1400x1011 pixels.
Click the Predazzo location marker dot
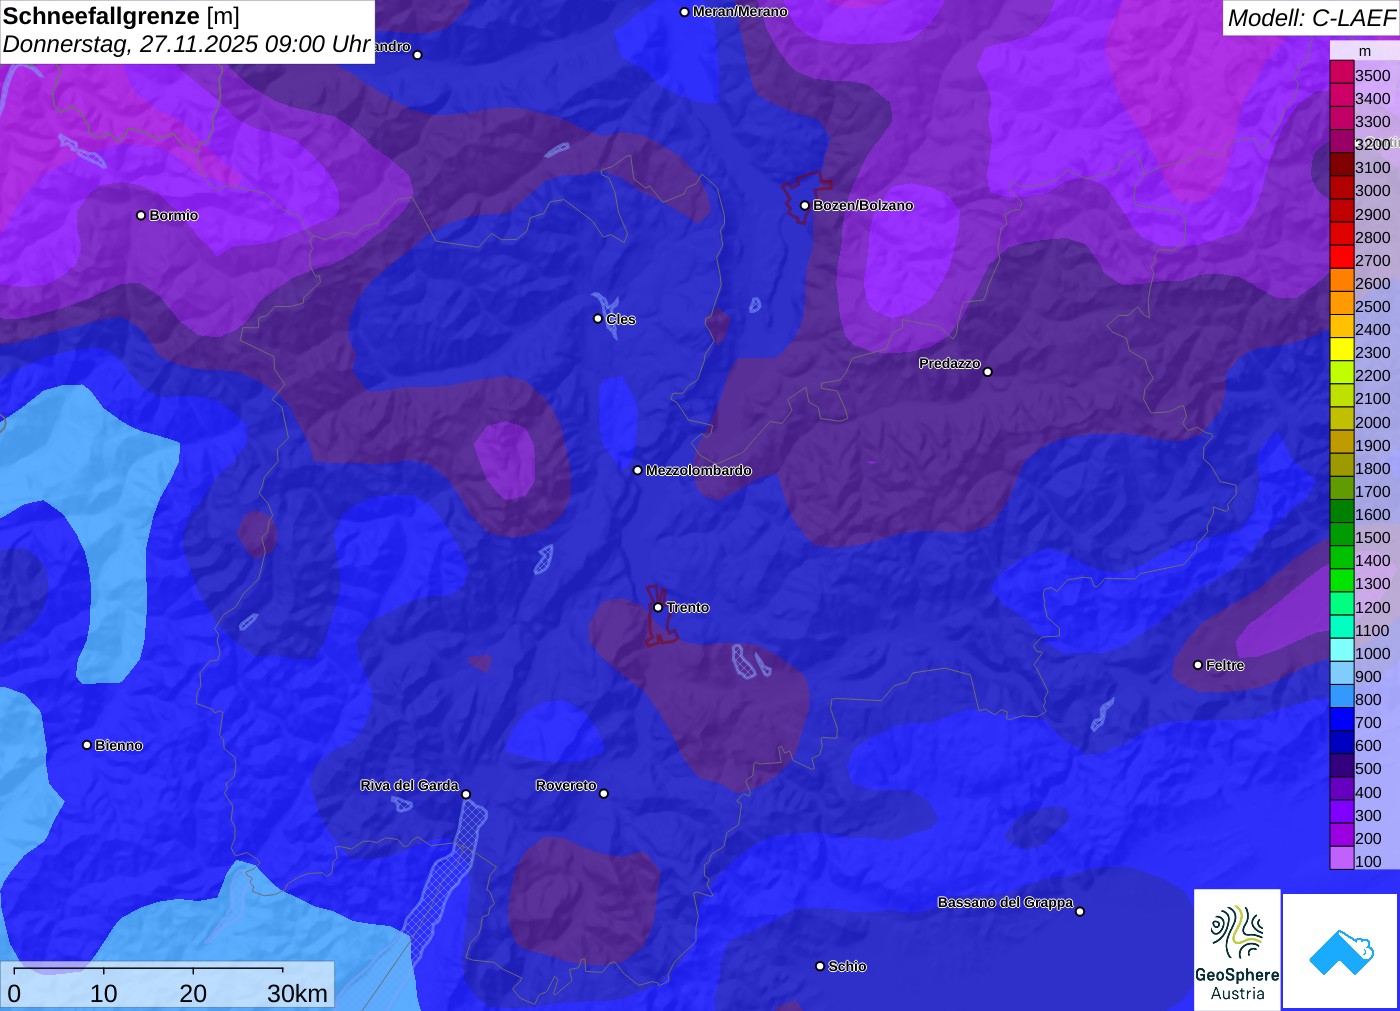click(988, 372)
